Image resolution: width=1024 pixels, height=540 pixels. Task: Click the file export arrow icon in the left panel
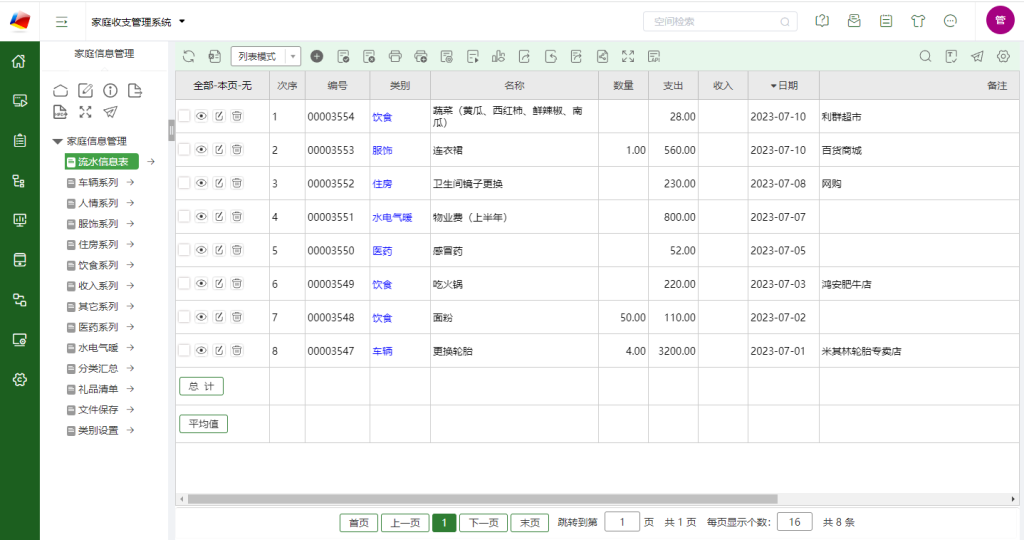(x=135, y=91)
